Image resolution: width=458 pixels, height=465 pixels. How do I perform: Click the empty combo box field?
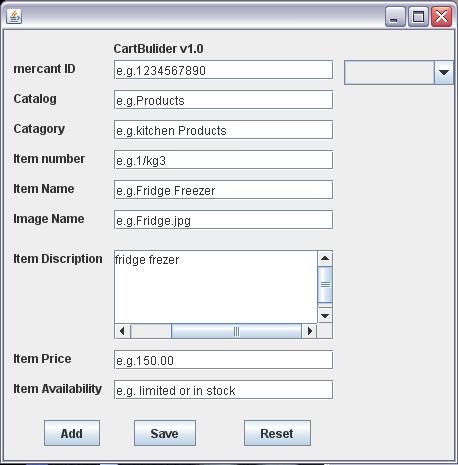click(x=389, y=72)
